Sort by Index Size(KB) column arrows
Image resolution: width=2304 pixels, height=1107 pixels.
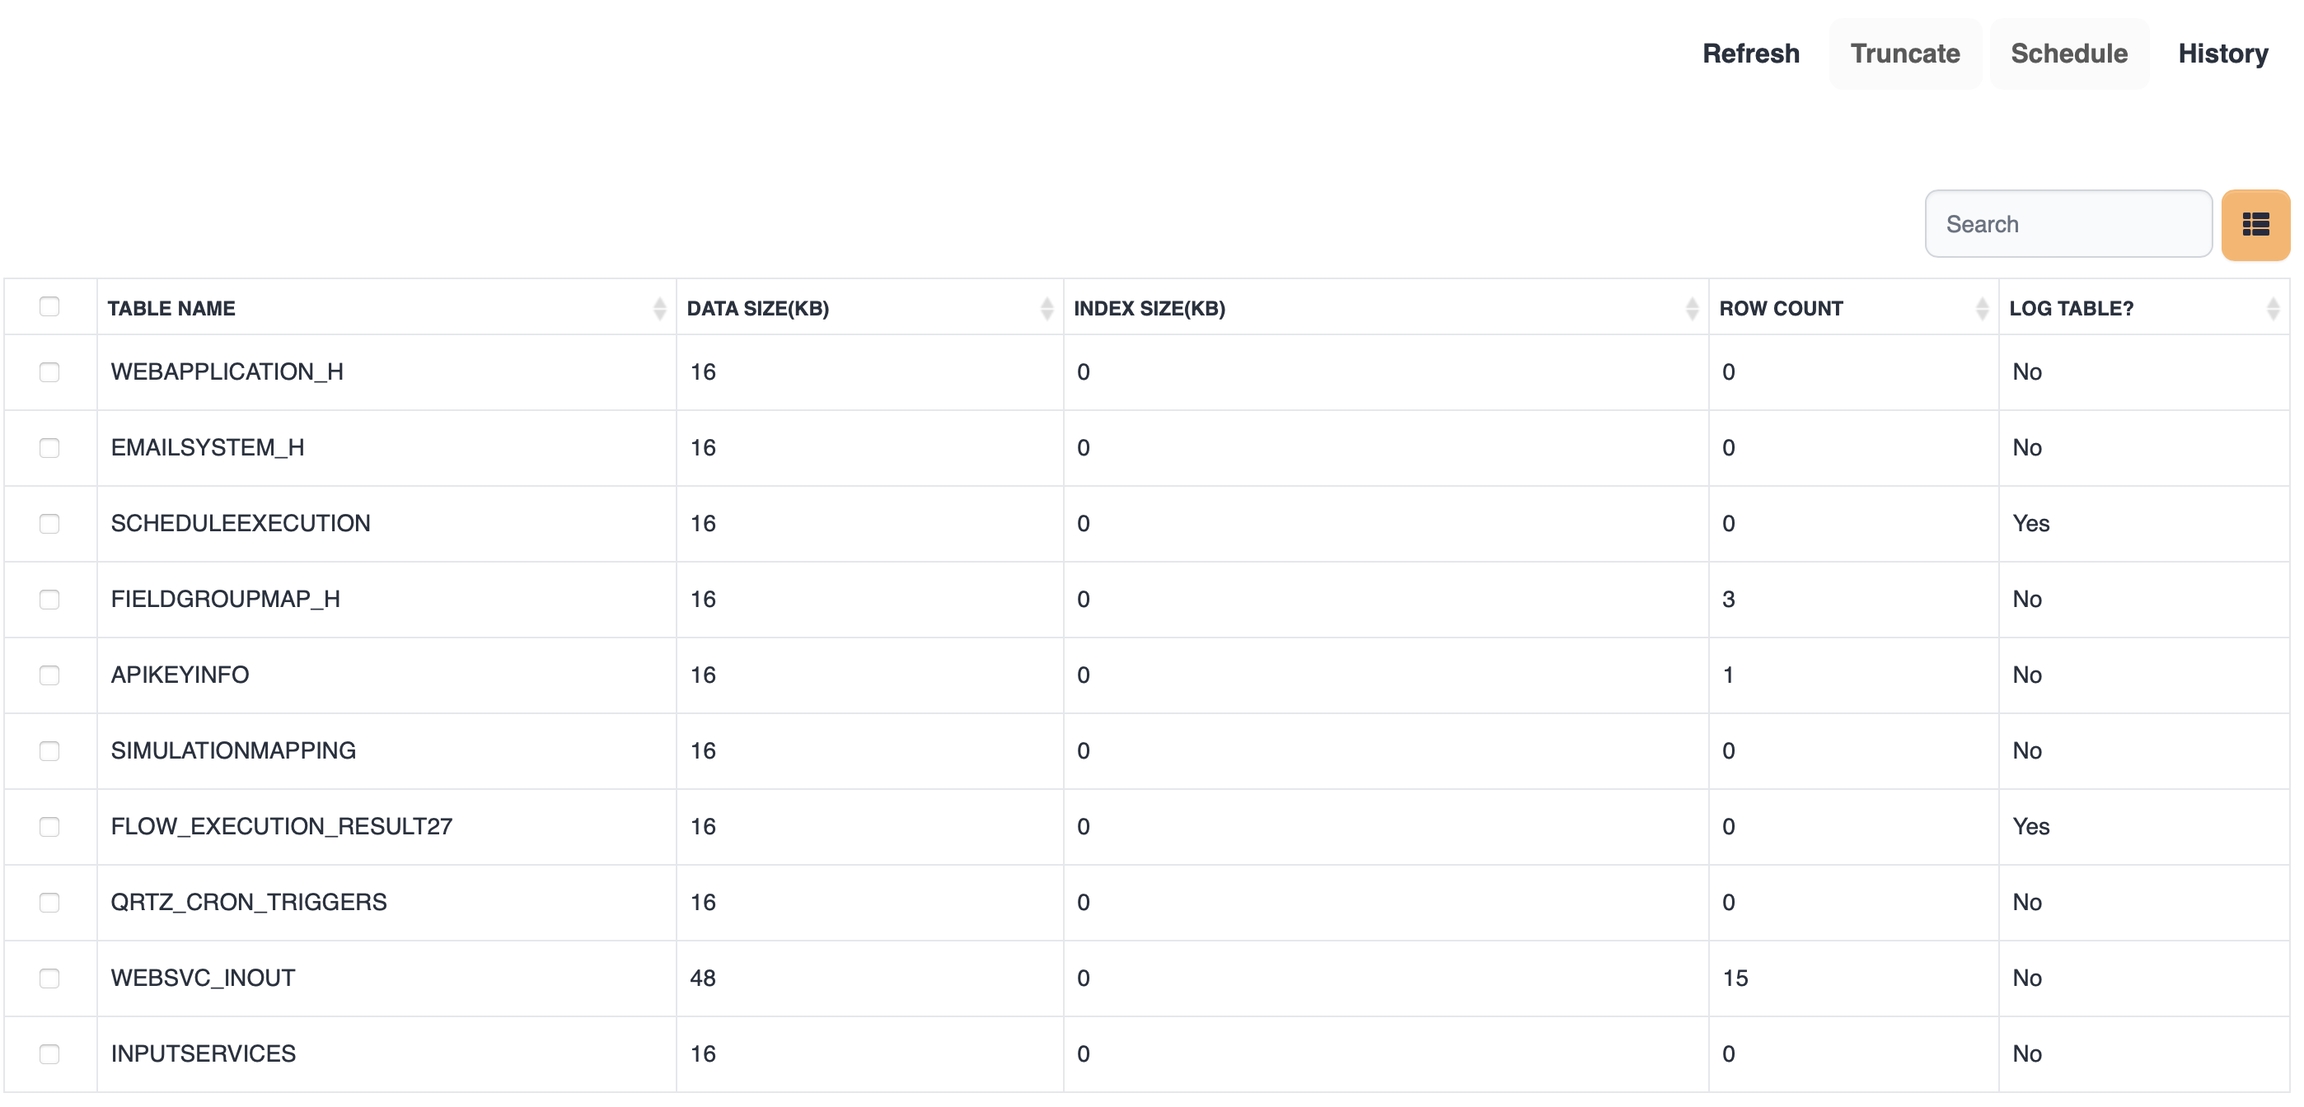(x=1691, y=309)
